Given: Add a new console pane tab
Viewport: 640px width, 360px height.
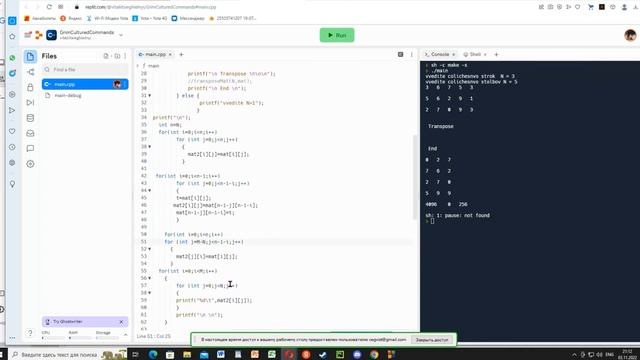Looking at the screenshot, I should pos(496,54).
